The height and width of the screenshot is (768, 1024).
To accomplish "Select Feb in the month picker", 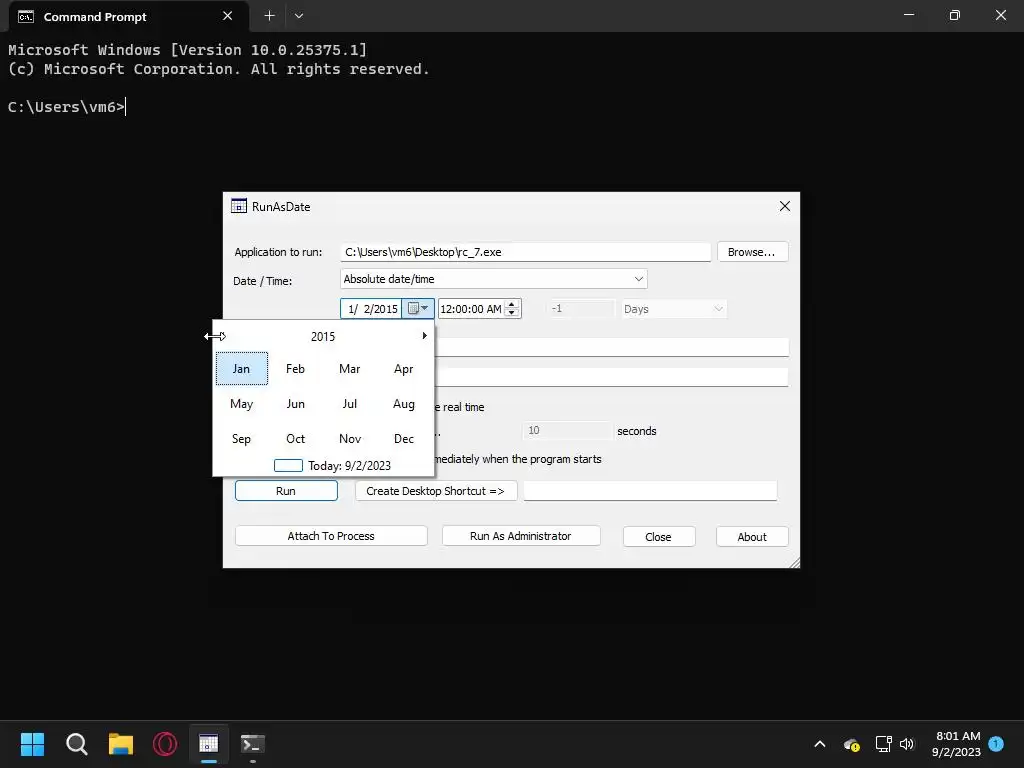I will click(x=295, y=368).
